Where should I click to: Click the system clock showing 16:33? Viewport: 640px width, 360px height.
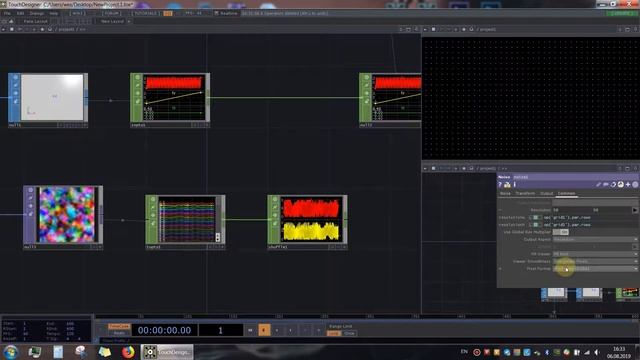(x=619, y=349)
